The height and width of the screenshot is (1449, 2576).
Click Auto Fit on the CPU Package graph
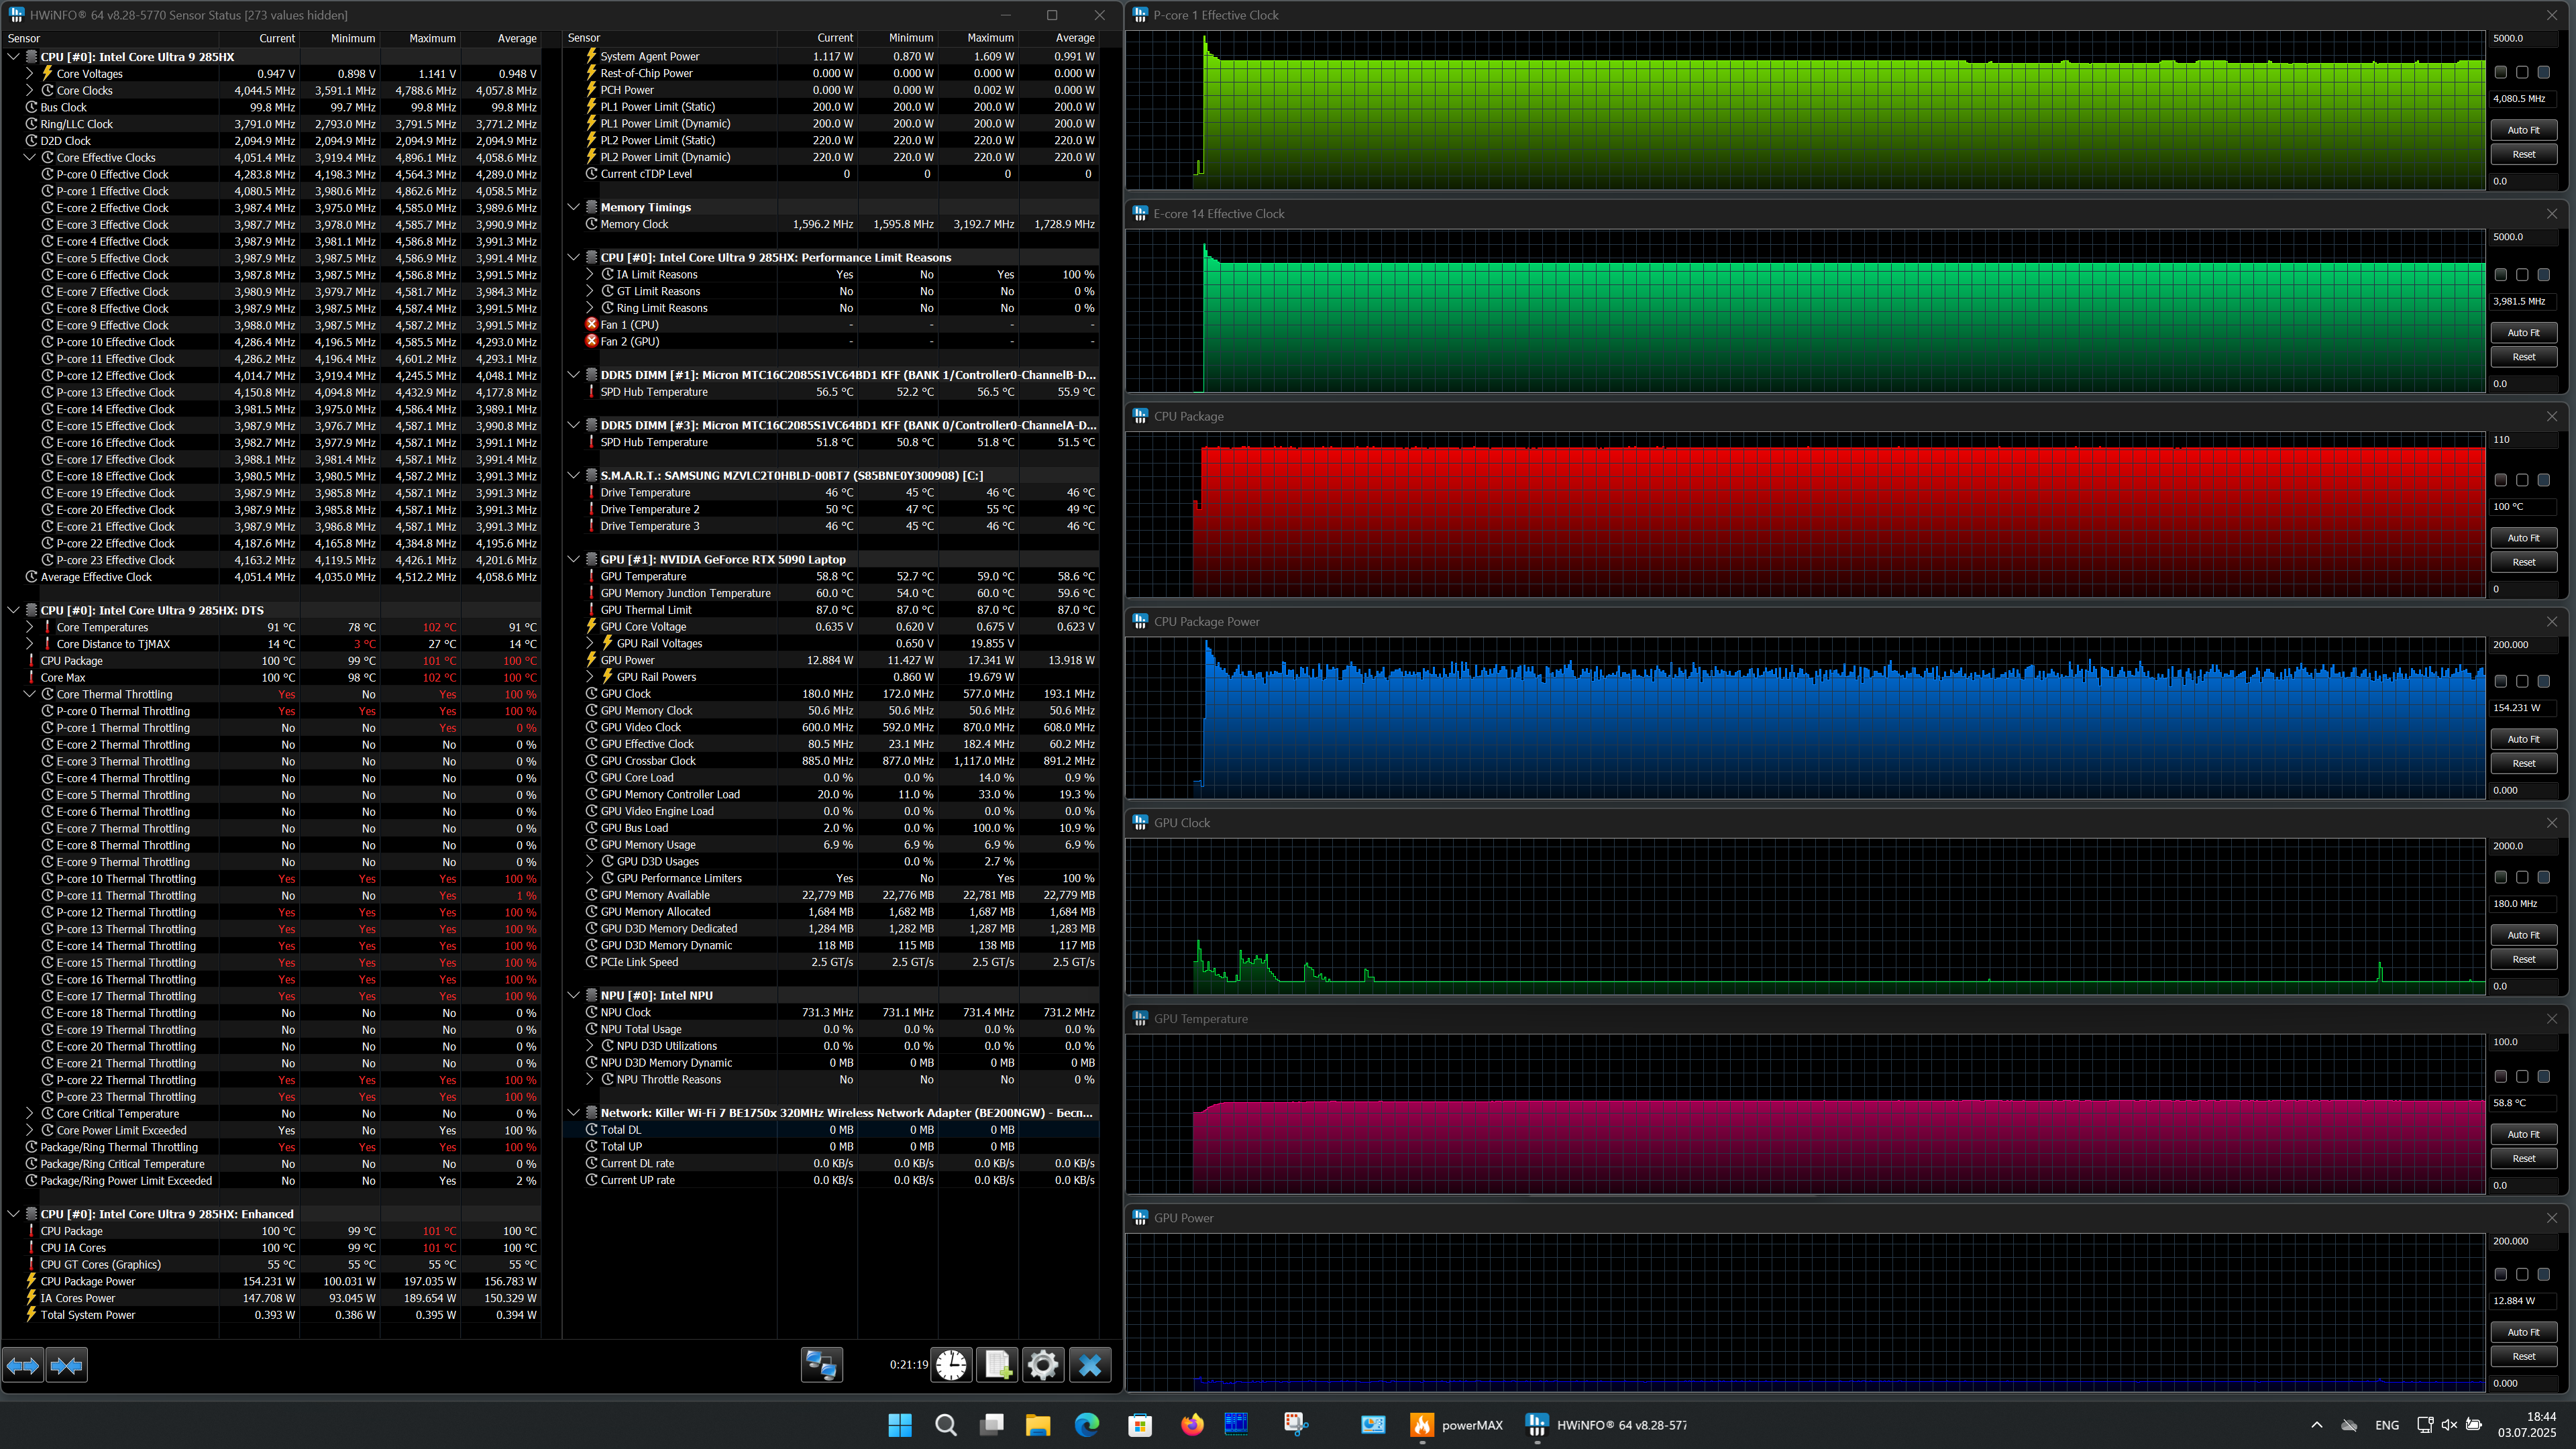(2523, 538)
